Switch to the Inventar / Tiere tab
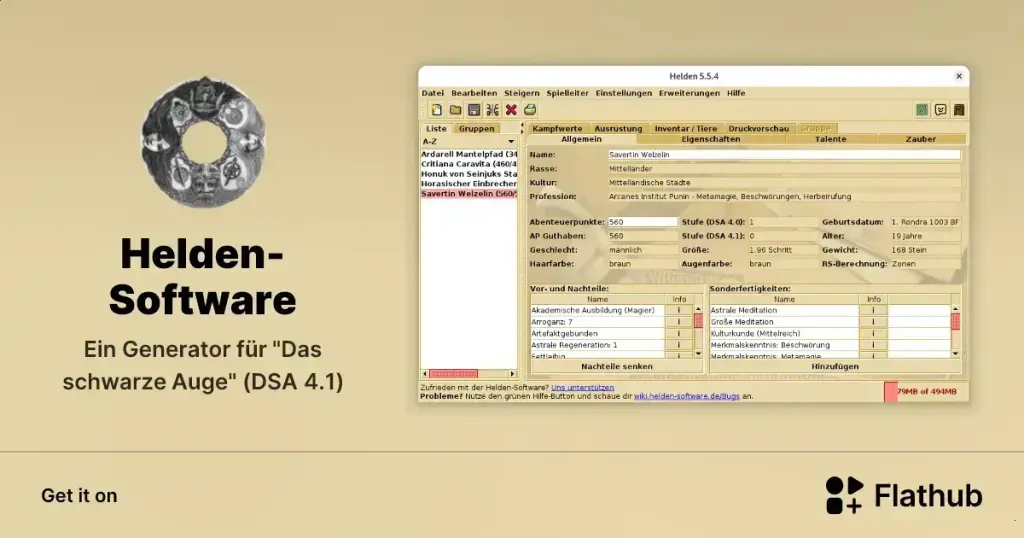Screen dimensions: 1024x538 (686, 129)
